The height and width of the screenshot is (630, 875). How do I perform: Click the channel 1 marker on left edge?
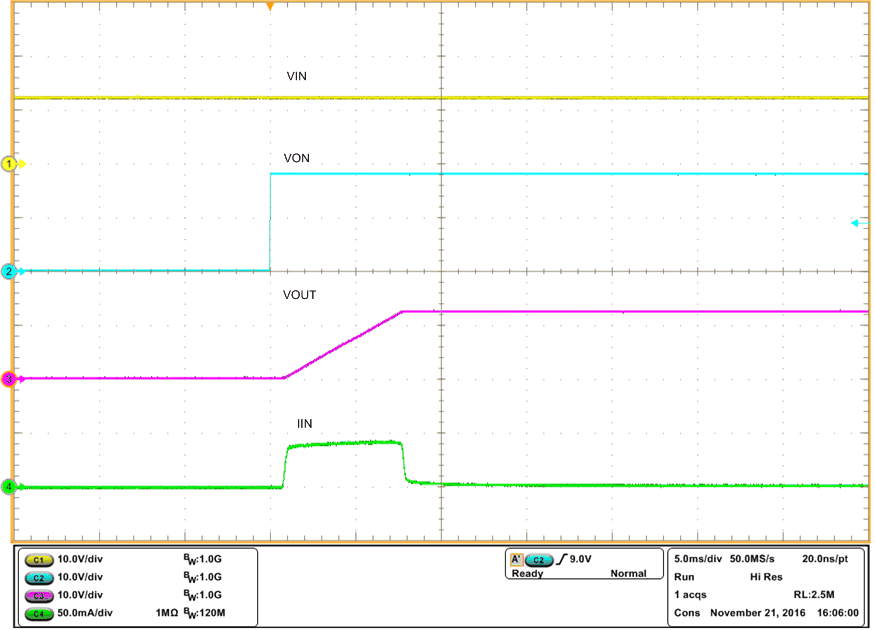8,164
